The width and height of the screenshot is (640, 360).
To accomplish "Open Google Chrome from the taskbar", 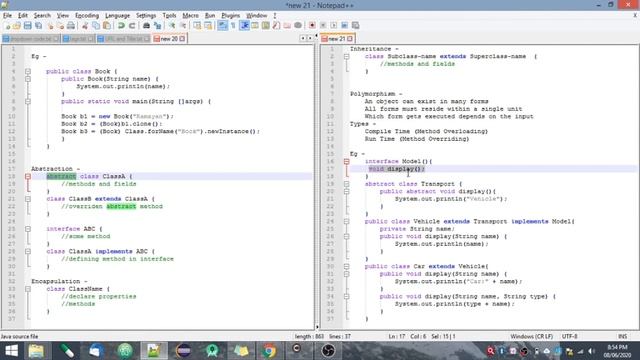I will [x=269, y=351].
